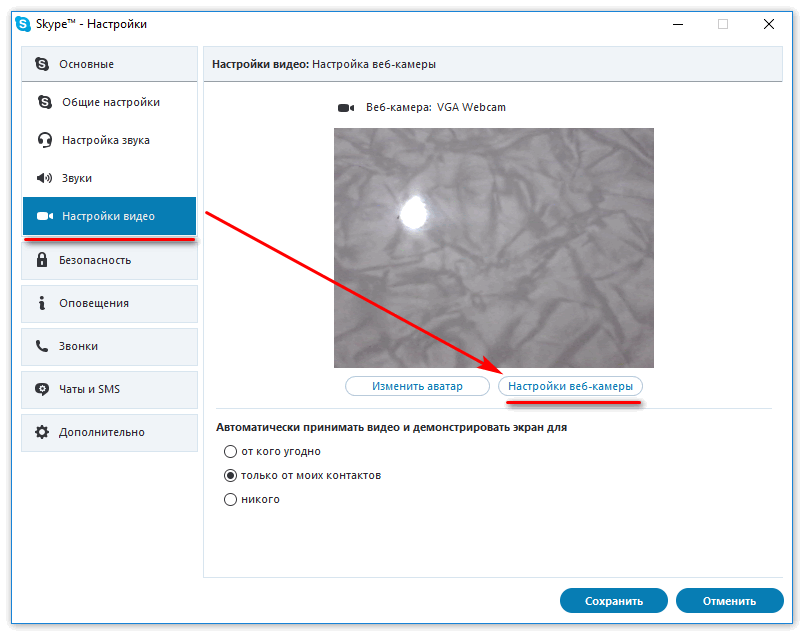Open Общие настройки in sidebar
This screenshot has height=635, width=804.
pos(109,102)
